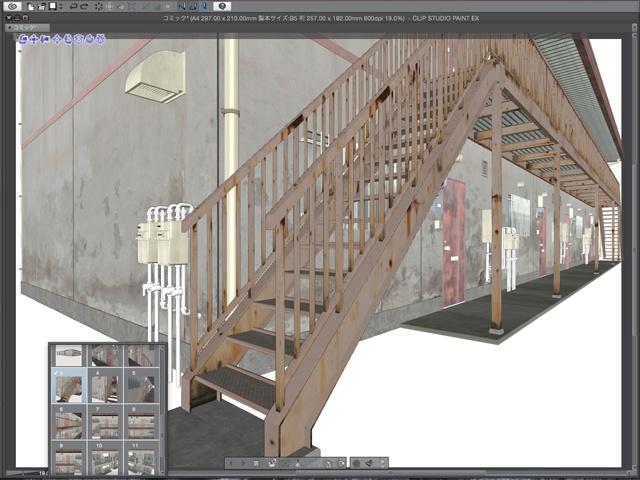Click the Open file folder icon
The height and width of the screenshot is (480, 640).
pyautogui.click(x=42, y=7)
